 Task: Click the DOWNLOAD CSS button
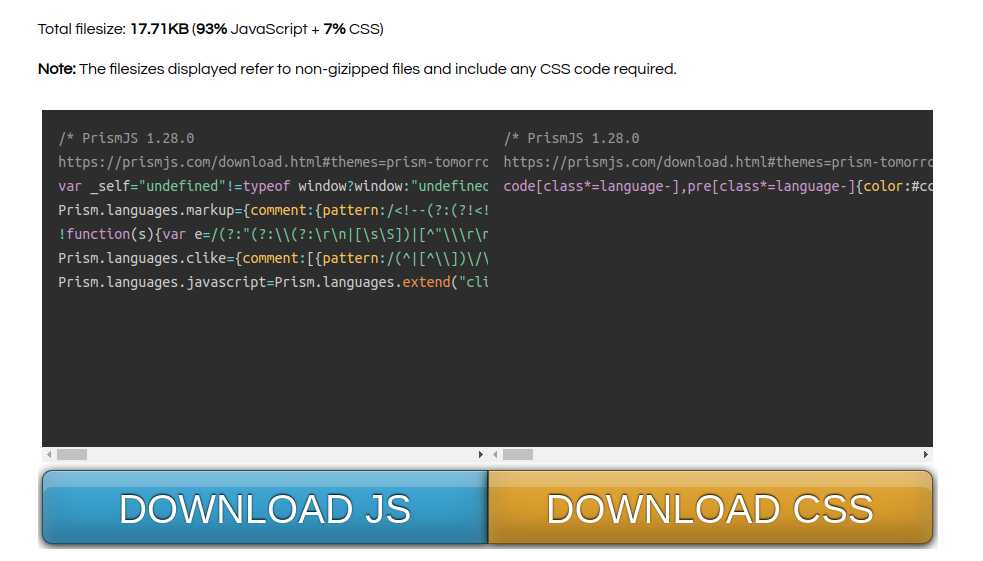pyautogui.click(x=710, y=507)
